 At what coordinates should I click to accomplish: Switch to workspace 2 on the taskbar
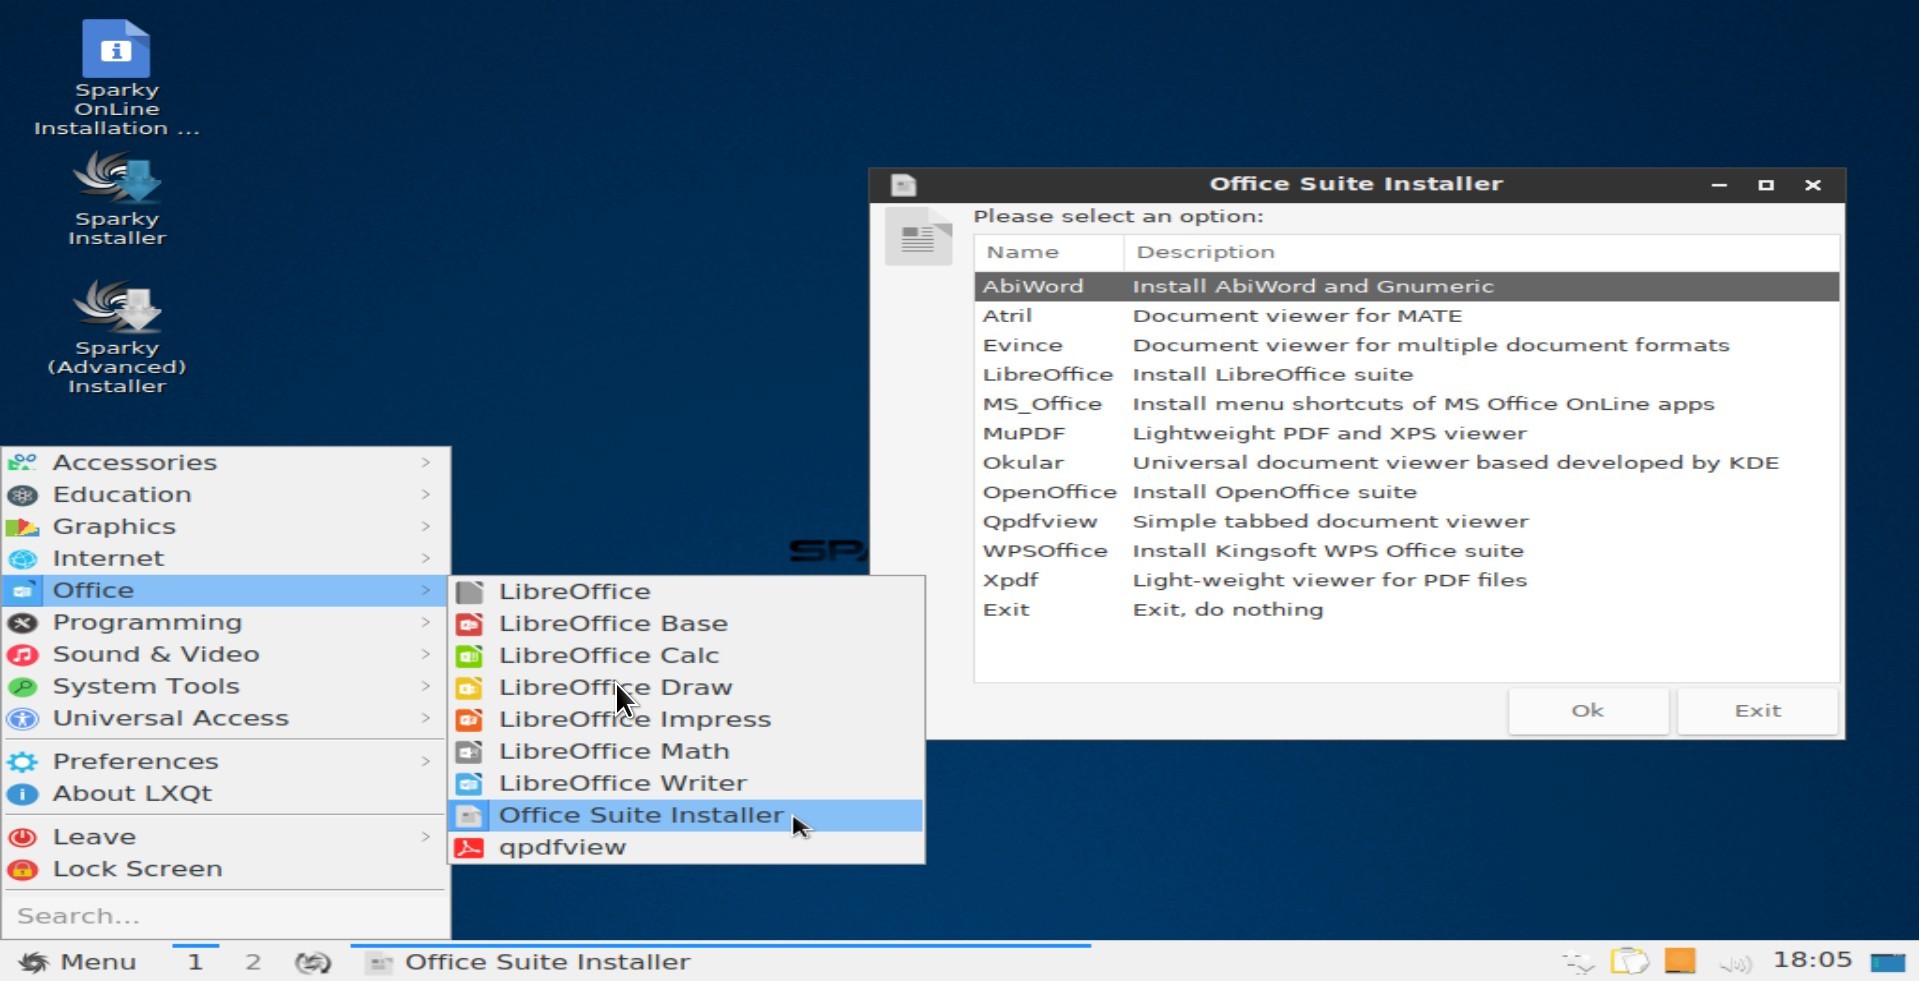253,962
